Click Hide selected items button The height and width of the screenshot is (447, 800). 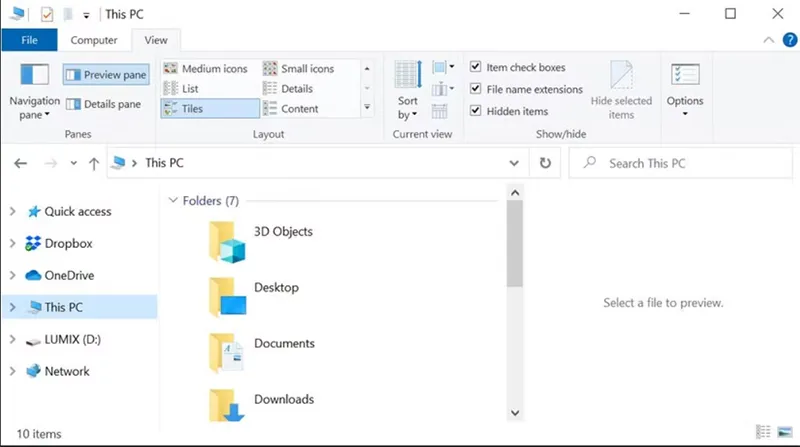pyautogui.click(x=621, y=91)
